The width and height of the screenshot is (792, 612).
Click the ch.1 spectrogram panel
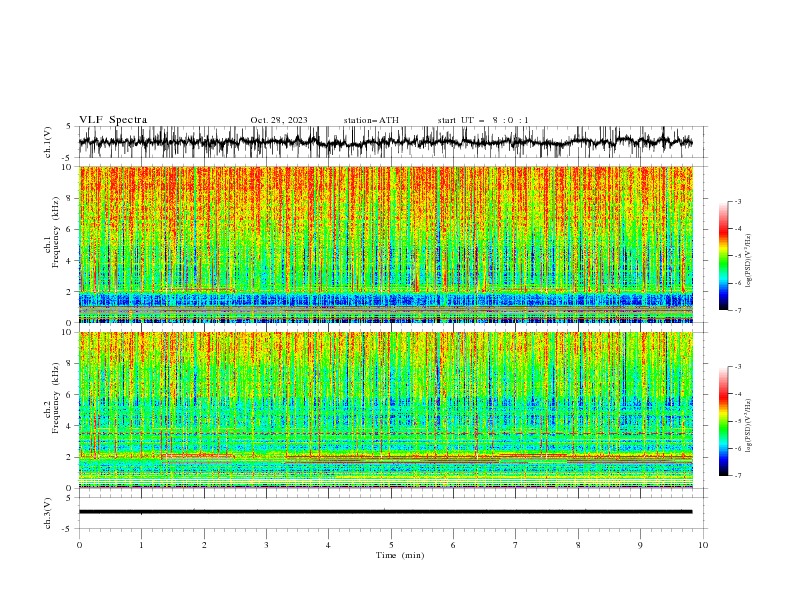[x=385, y=244]
